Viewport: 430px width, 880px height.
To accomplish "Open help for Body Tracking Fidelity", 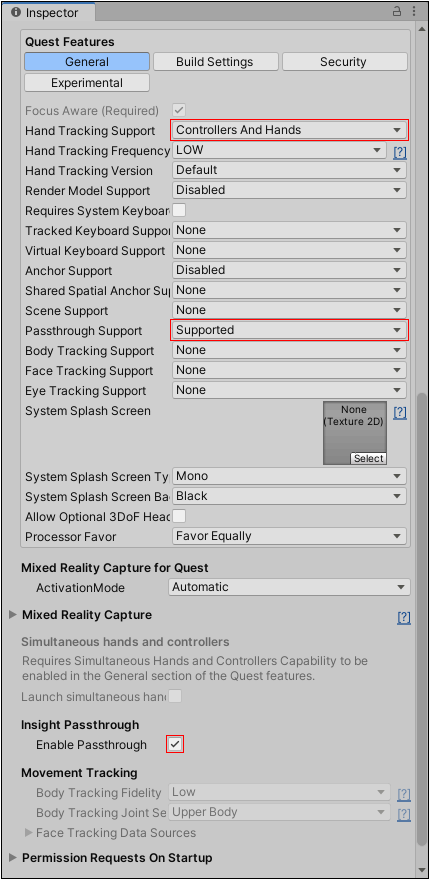I will point(404,794).
